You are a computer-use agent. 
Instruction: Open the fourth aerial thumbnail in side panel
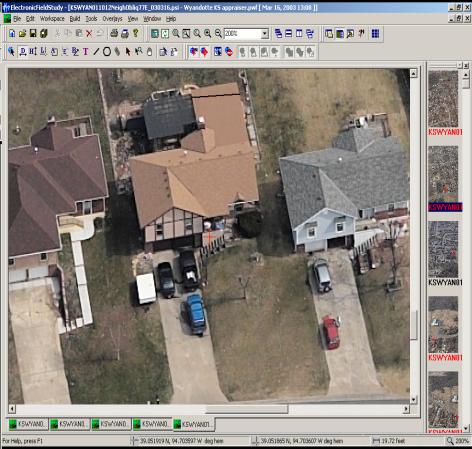click(x=443, y=325)
